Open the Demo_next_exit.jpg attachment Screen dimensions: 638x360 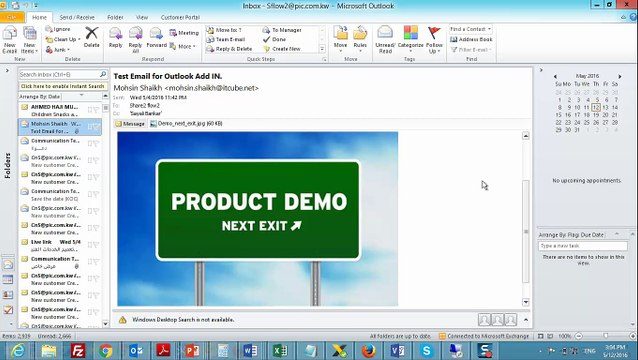click(x=186, y=123)
